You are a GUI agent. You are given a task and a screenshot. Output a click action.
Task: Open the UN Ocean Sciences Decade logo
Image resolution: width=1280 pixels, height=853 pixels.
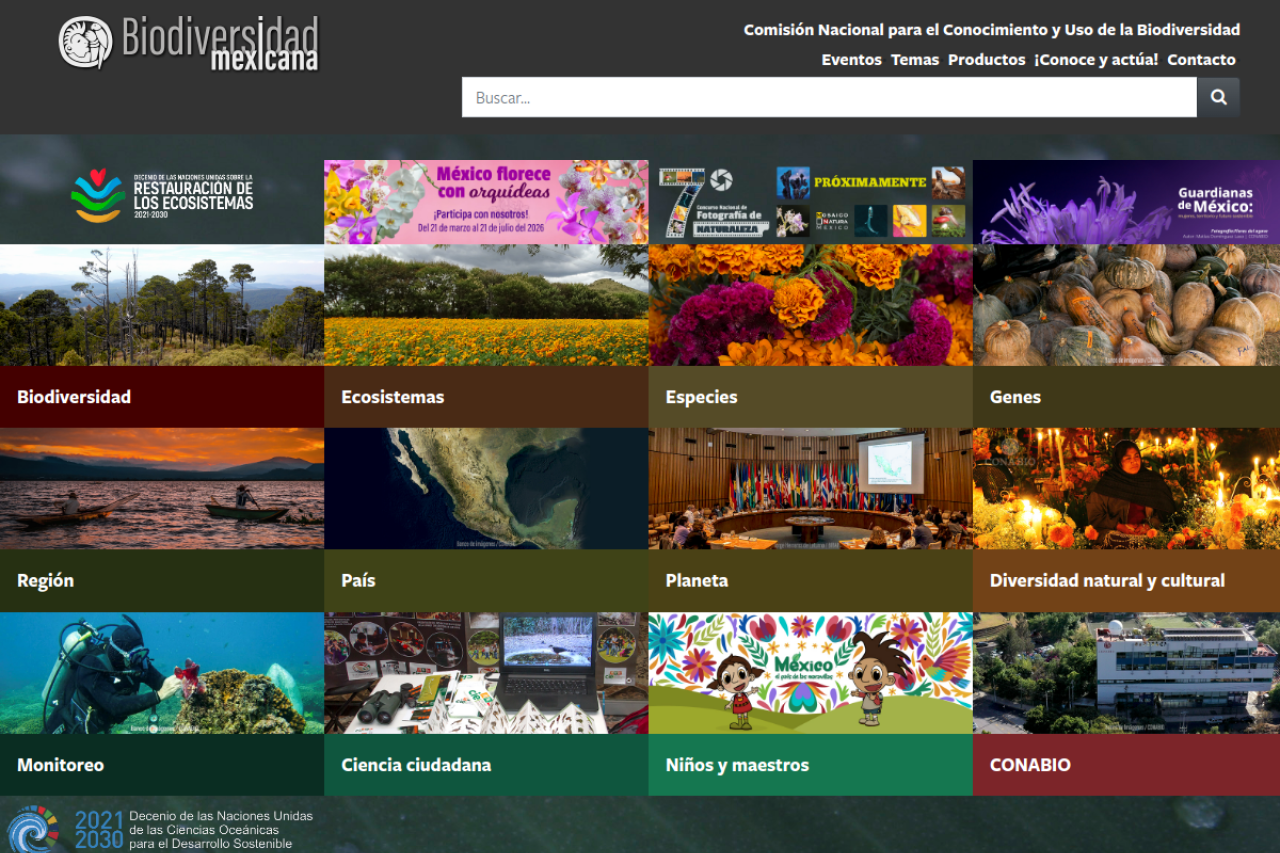coord(160,829)
